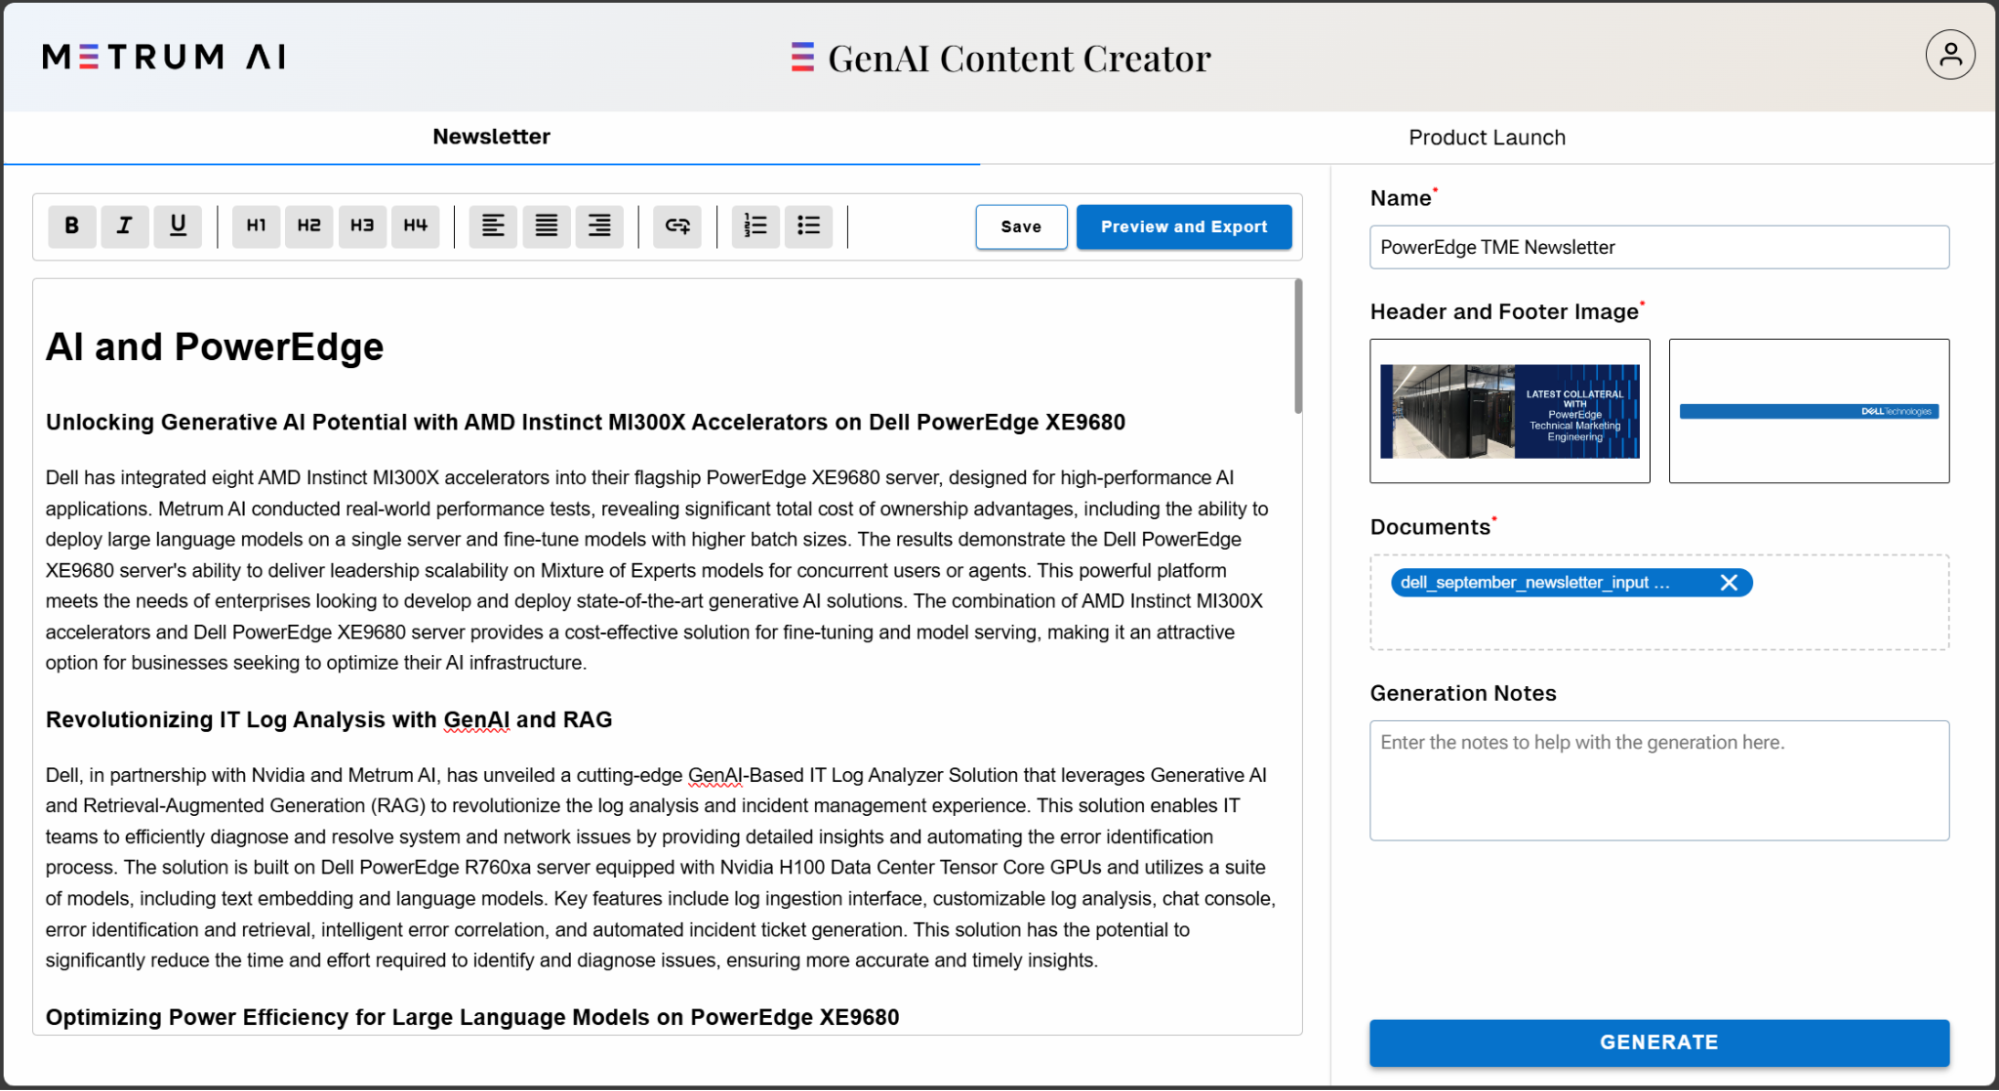Screen dimensions: 1999x1091
Task: Toggle underline formatting
Action: coord(178,226)
